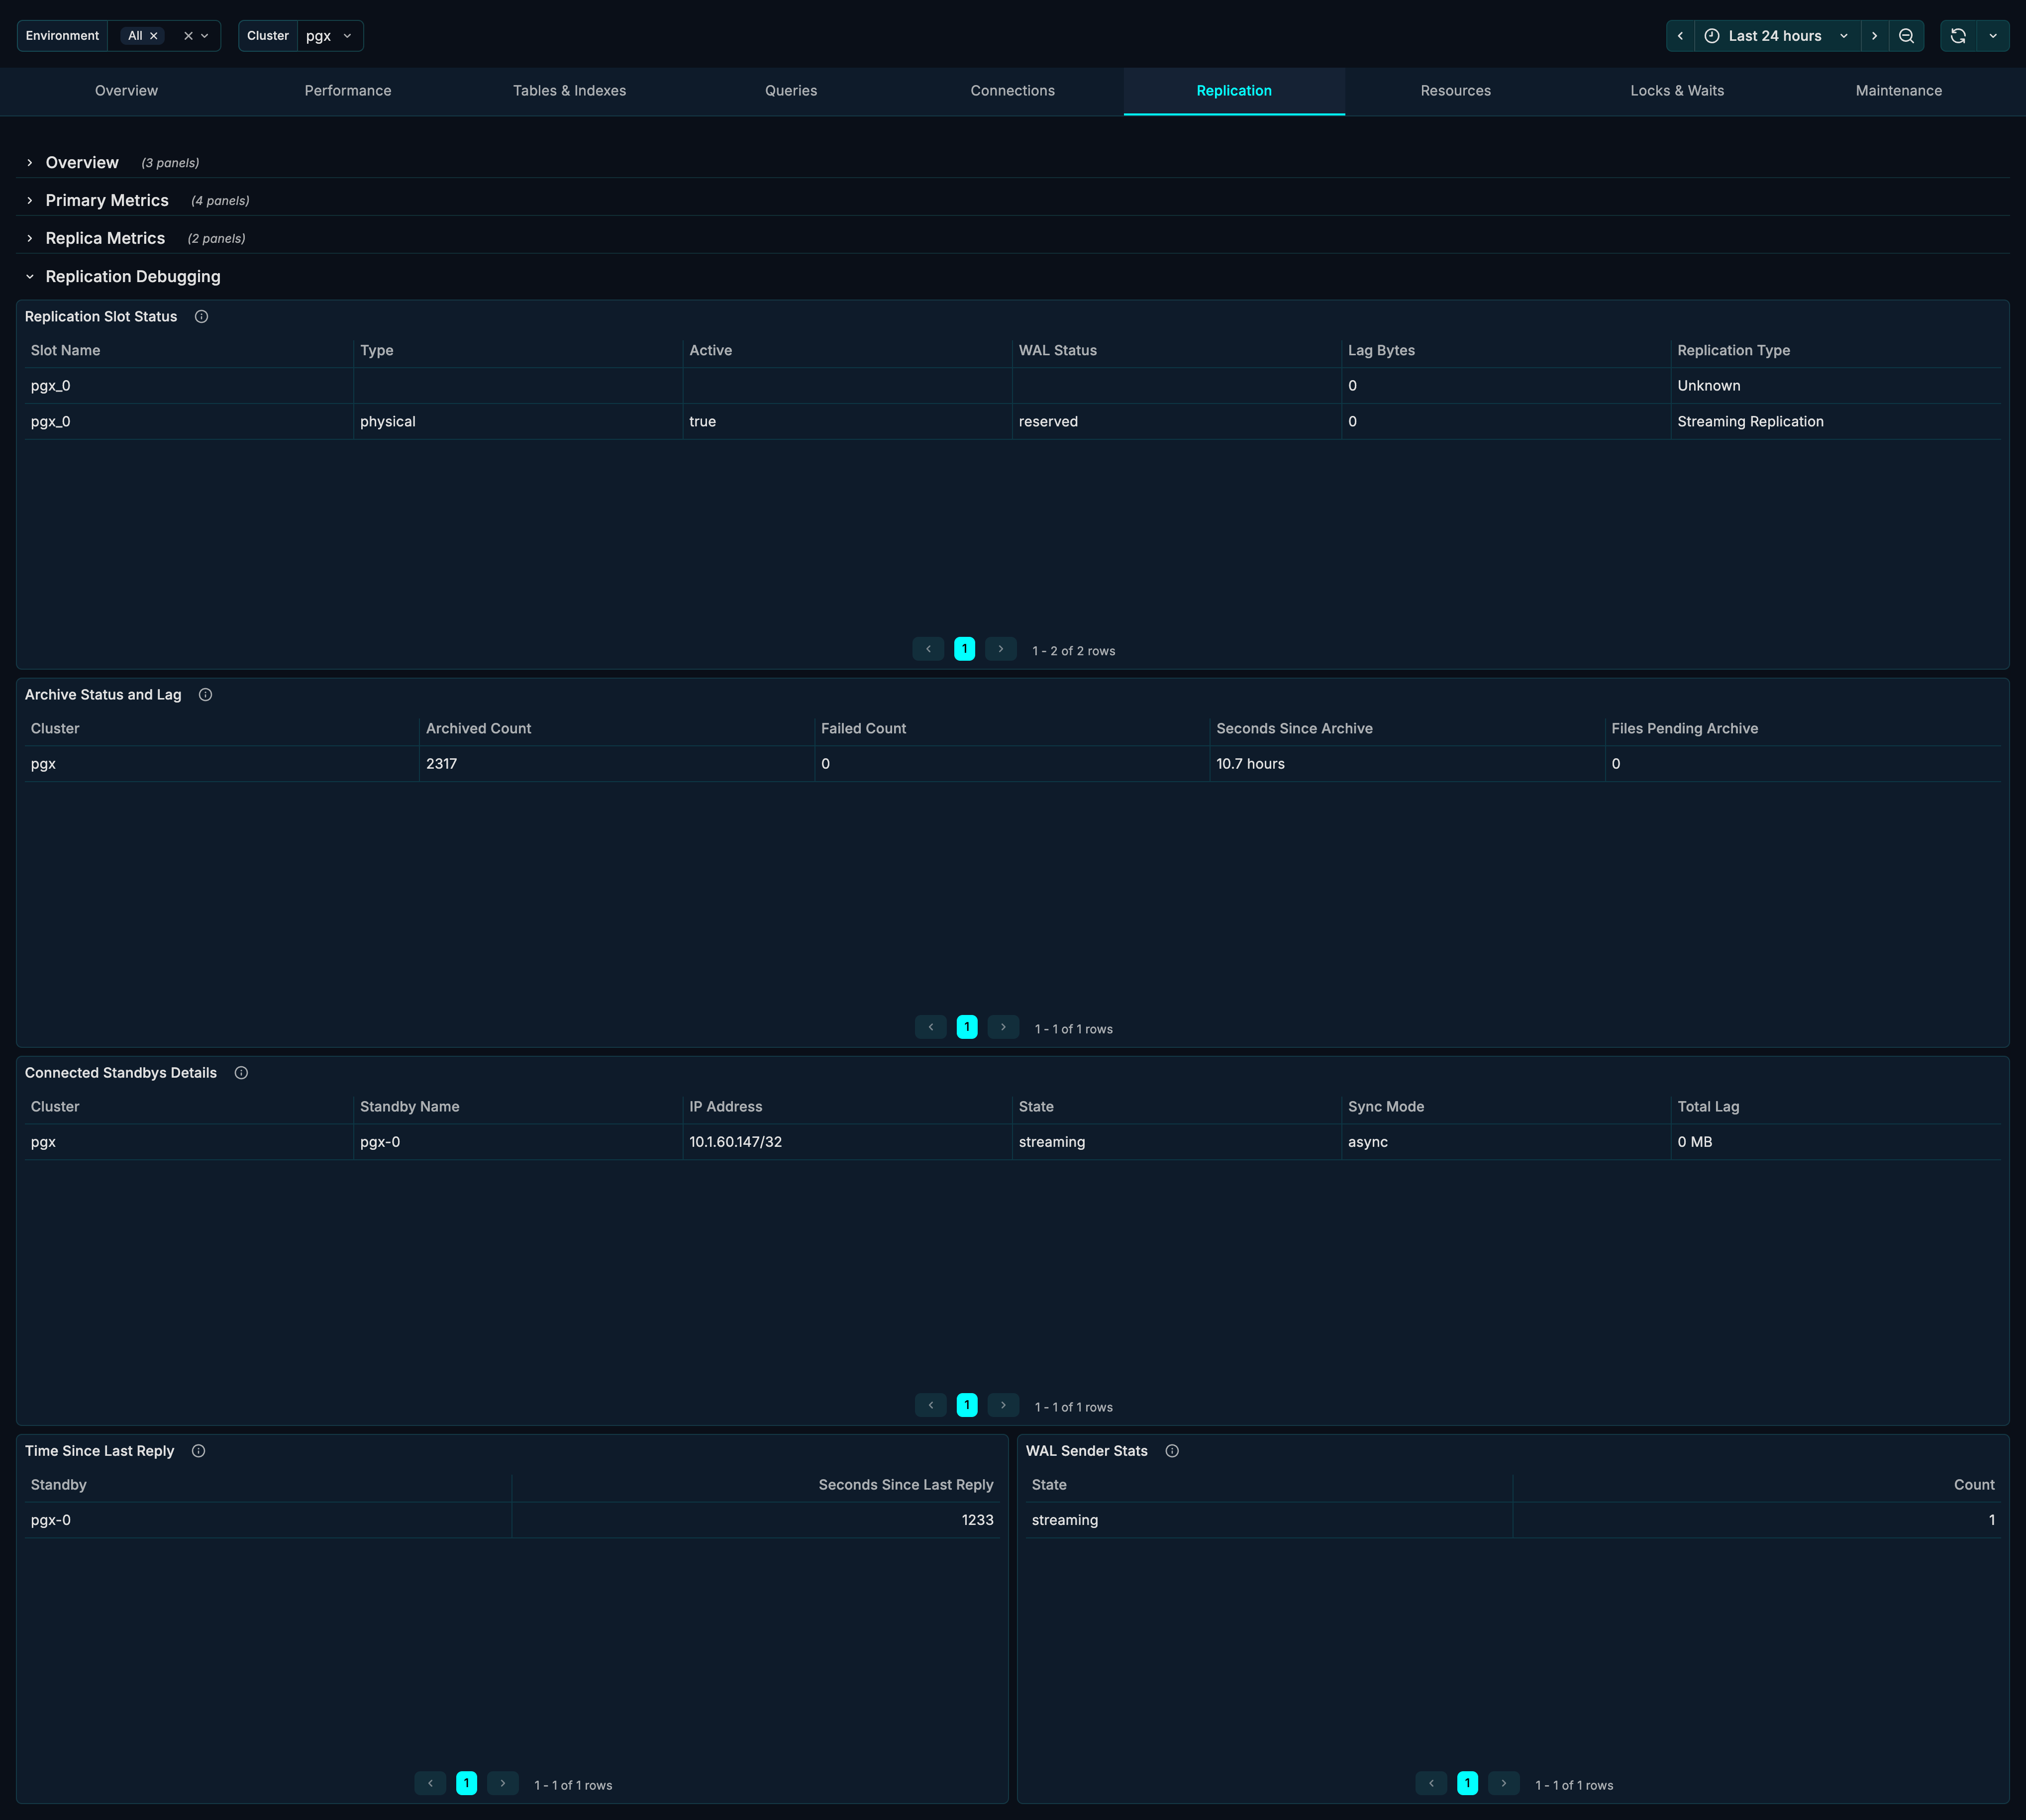The image size is (2026, 1820).
Task: Open the Last 24 hours time picker
Action: tap(1776, 36)
